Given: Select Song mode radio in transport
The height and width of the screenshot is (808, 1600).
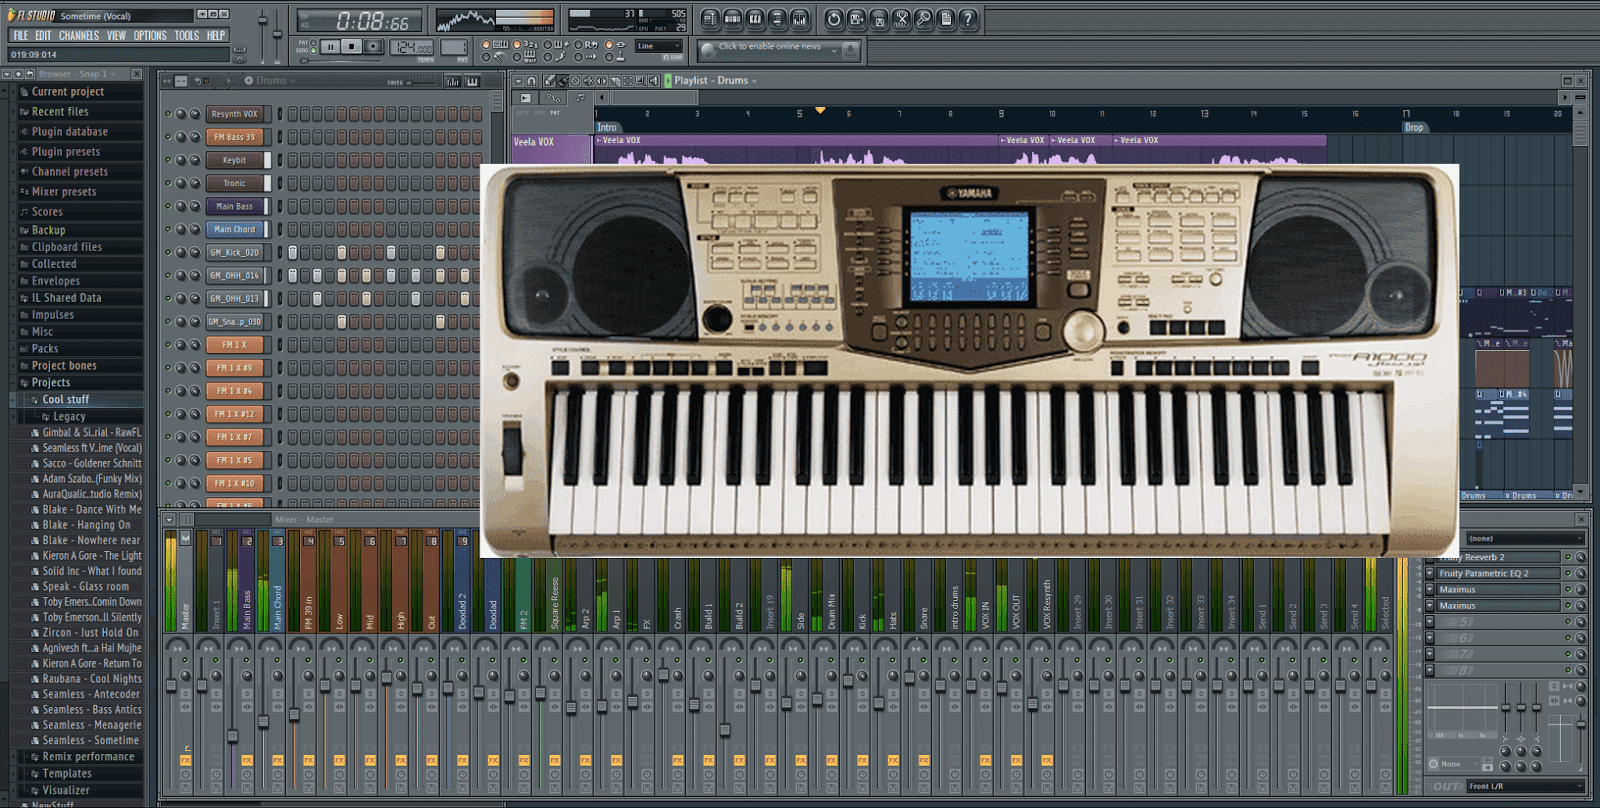Looking at the screenshot, I should coord(313,51).
